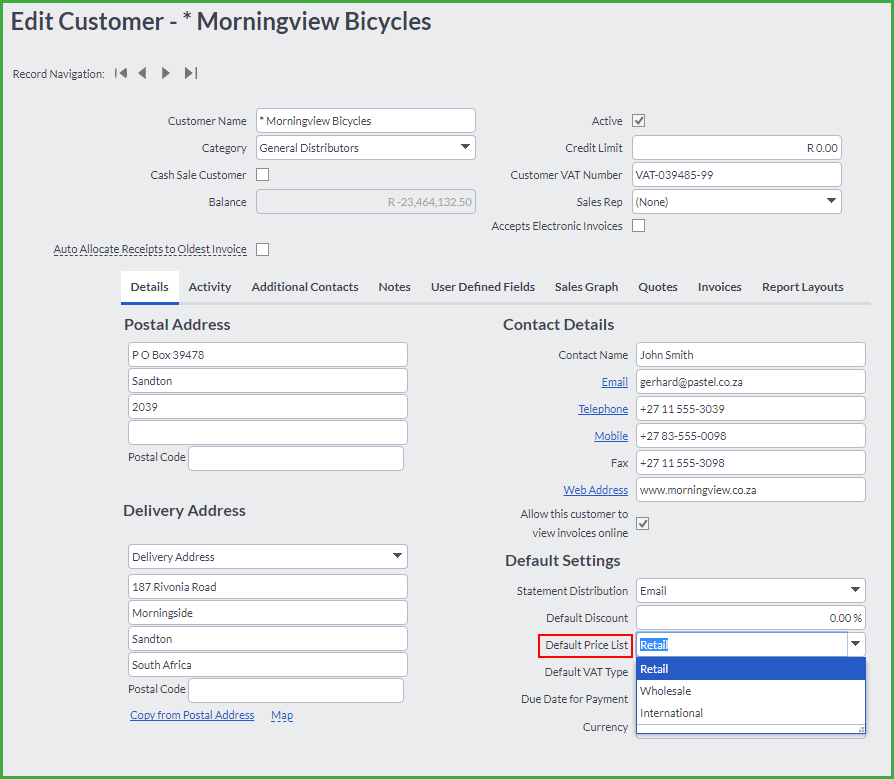Open the Invoices tab
The height and width of the screenshot is (779, 894).
click(720, 287)
